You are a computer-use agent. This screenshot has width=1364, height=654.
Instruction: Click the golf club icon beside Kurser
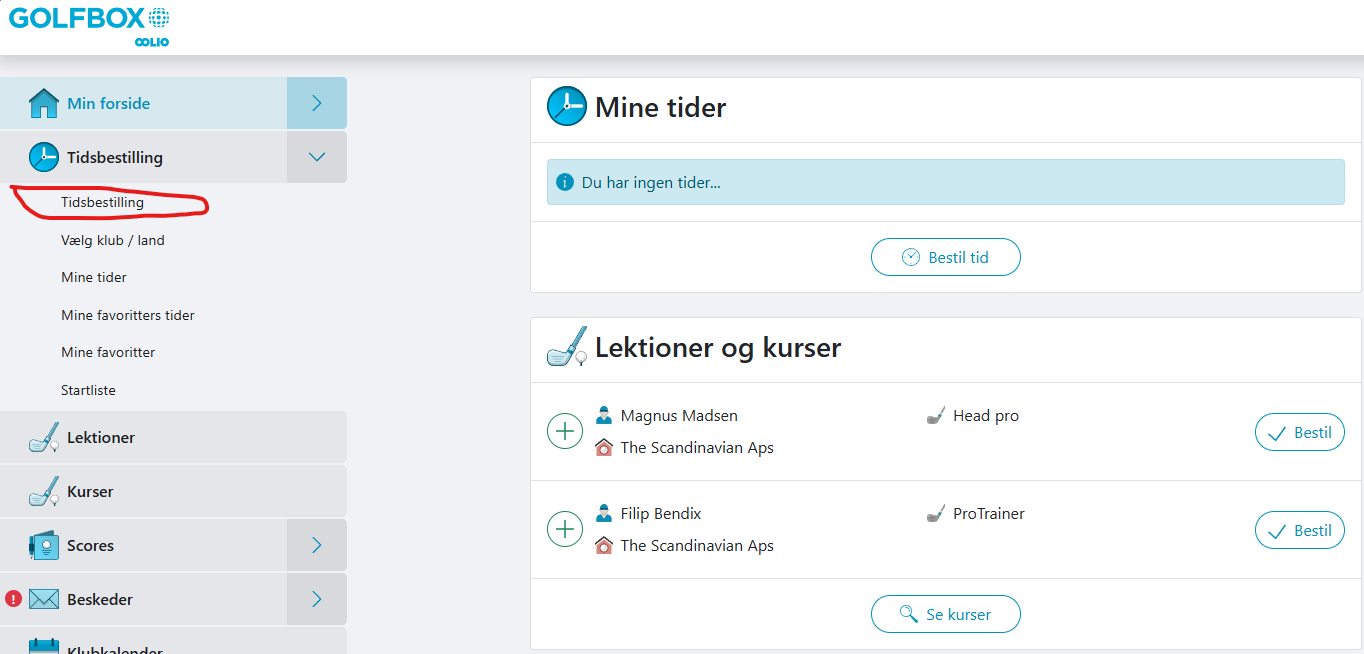click(x=44, y=492)
